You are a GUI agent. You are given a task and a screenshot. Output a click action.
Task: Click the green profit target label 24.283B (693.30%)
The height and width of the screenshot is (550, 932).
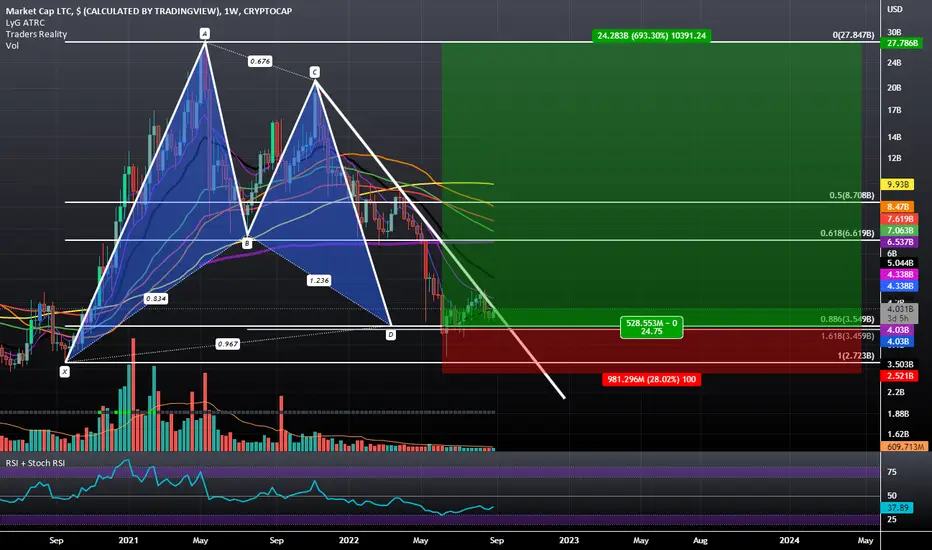[651, 36]
